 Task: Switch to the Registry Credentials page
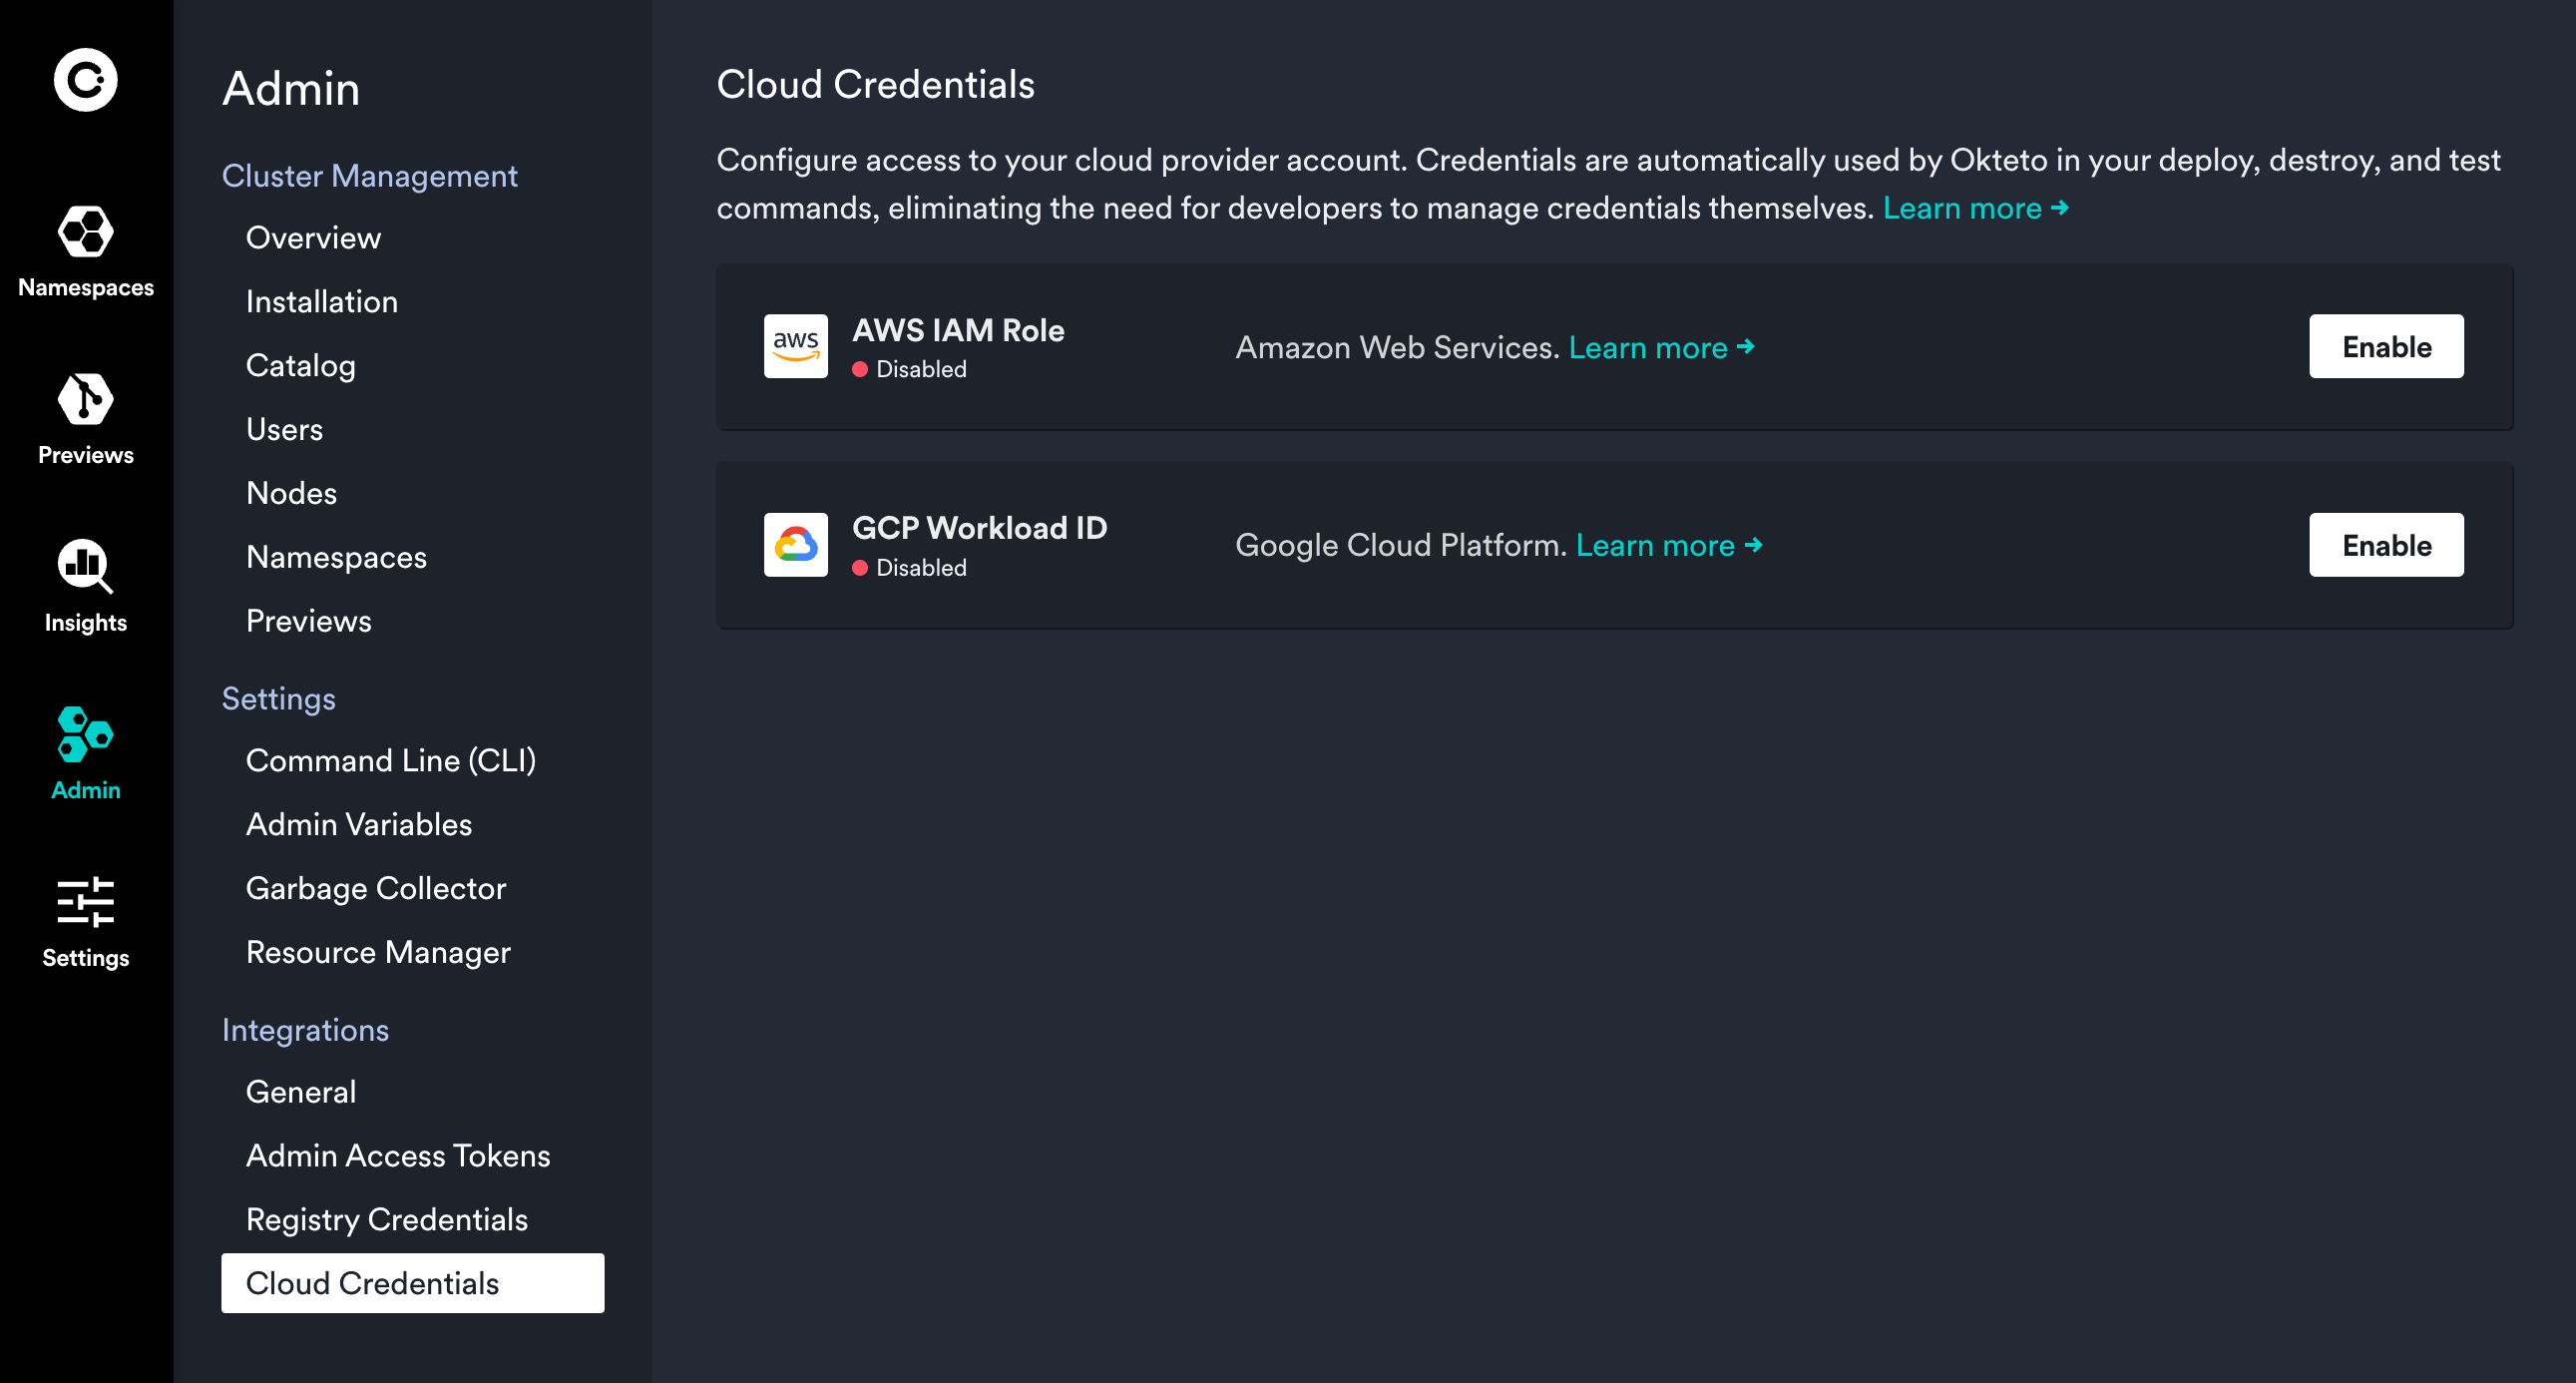point(387,1219)
